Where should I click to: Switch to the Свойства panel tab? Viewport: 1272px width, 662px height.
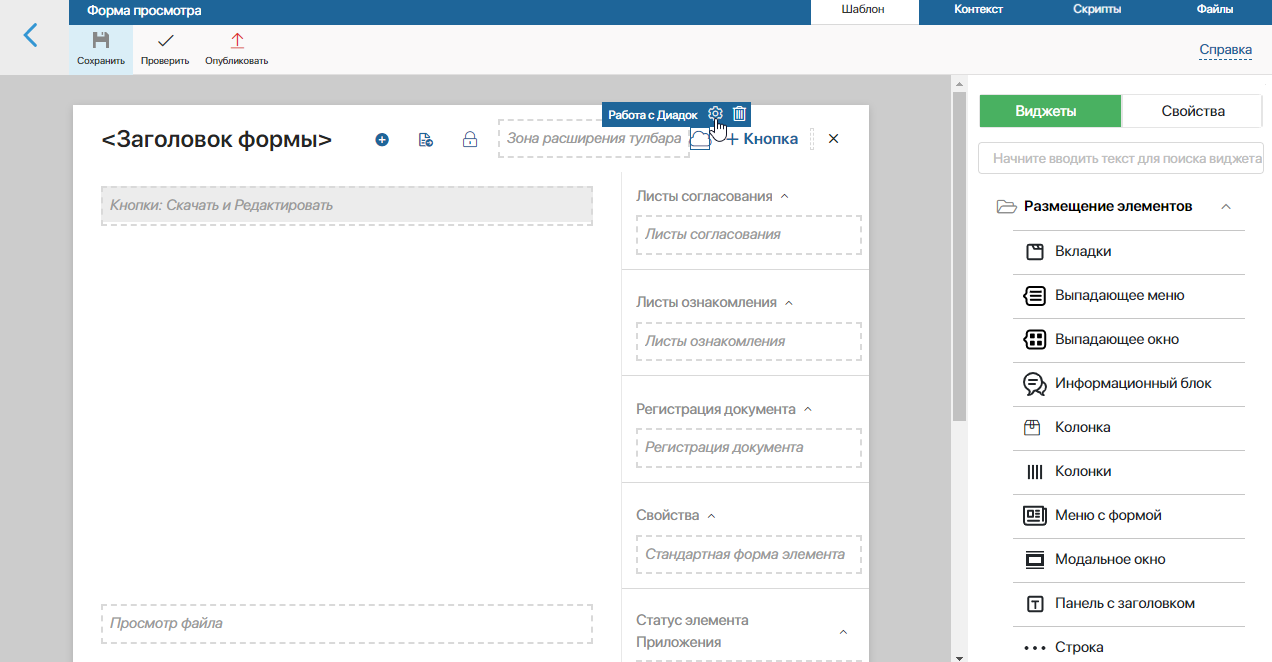click(1192, 111)
